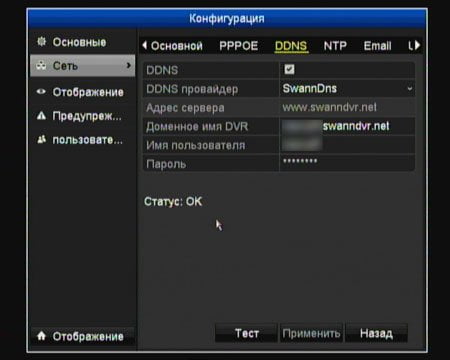Click the Конфигурация title text
This screenshot has height=360, width=450.
227,18
